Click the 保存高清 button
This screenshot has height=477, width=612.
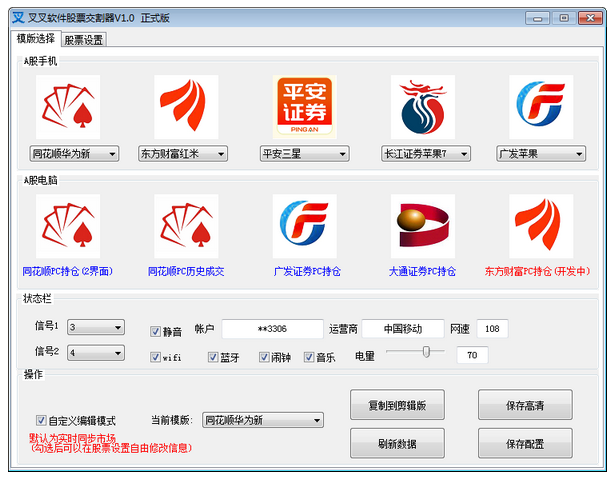pyautogui.click(x=525, y=405)
